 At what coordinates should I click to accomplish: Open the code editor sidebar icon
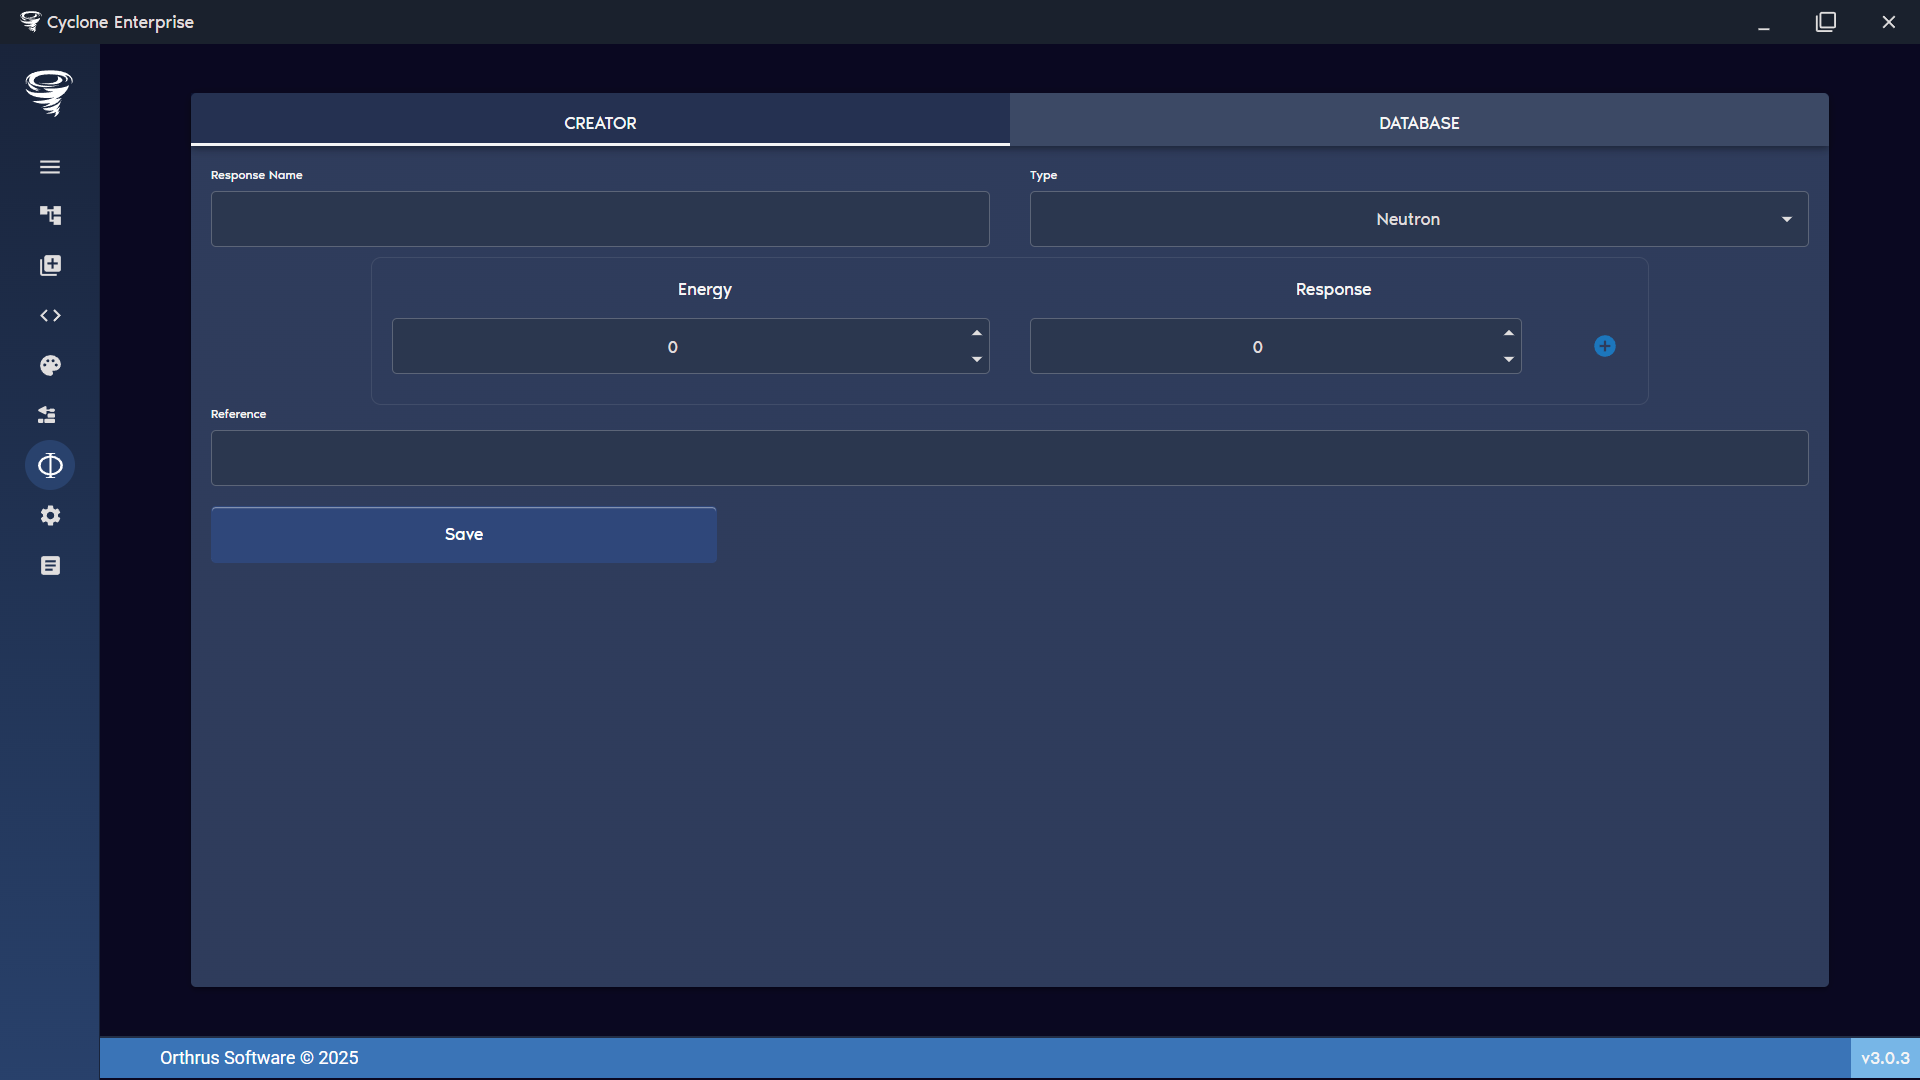point(50,315)
